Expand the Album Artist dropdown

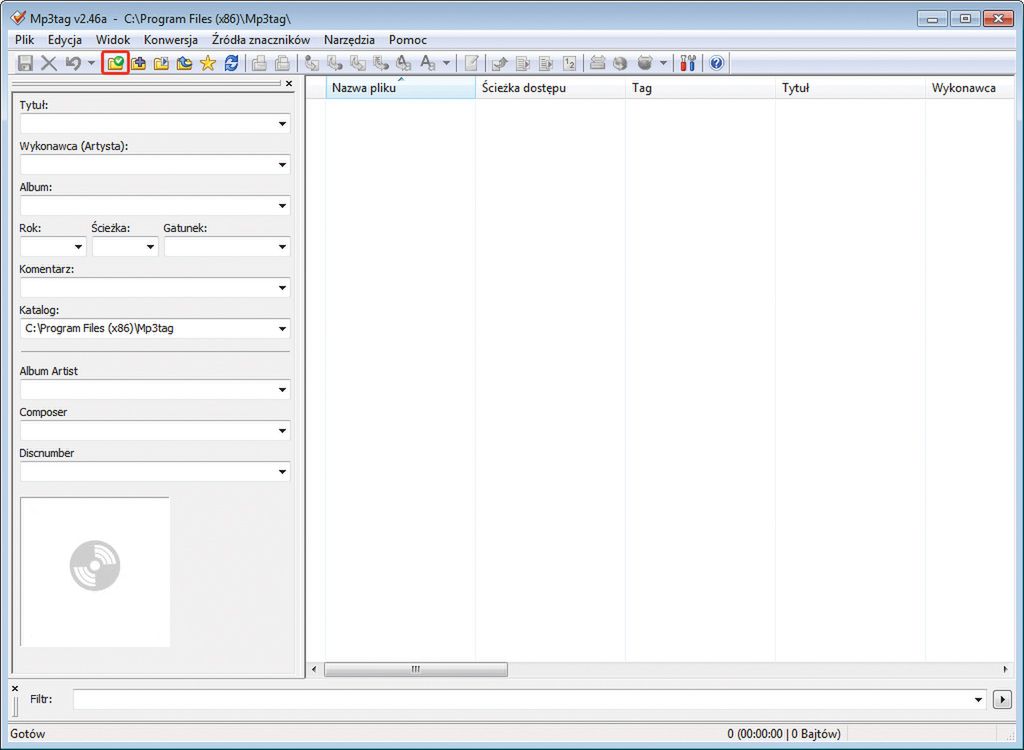[x=282, y=390]
